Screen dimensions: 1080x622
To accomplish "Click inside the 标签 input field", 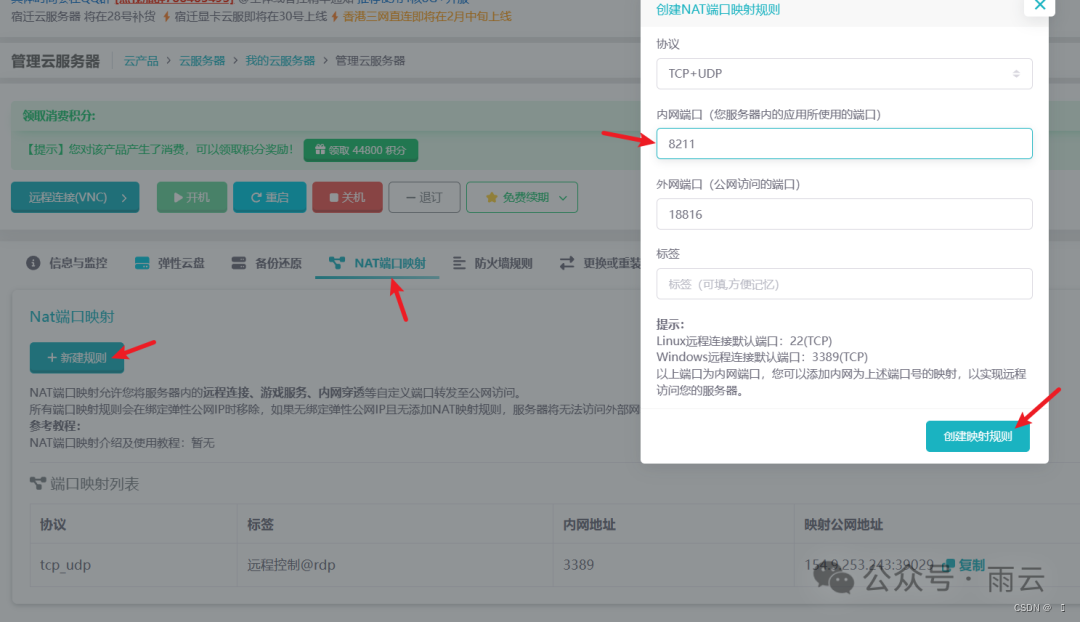I will [x=844, y=284].
